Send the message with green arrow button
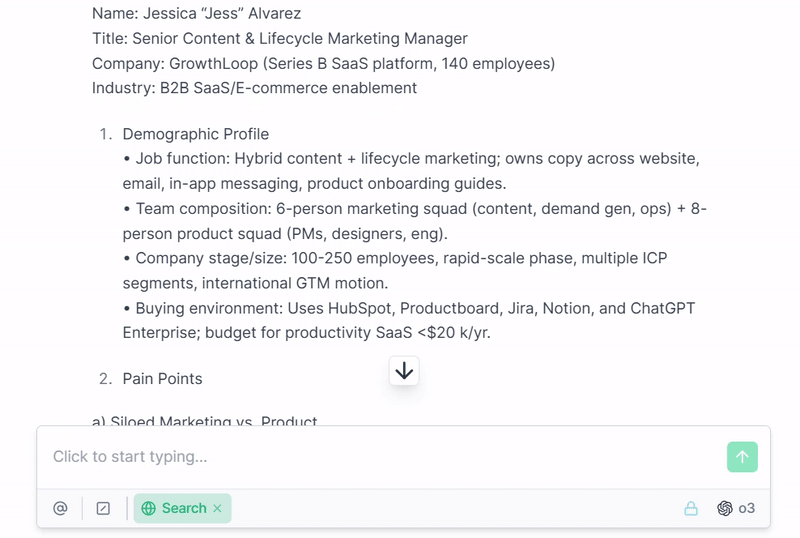800x538 pixels. point(742,457)
